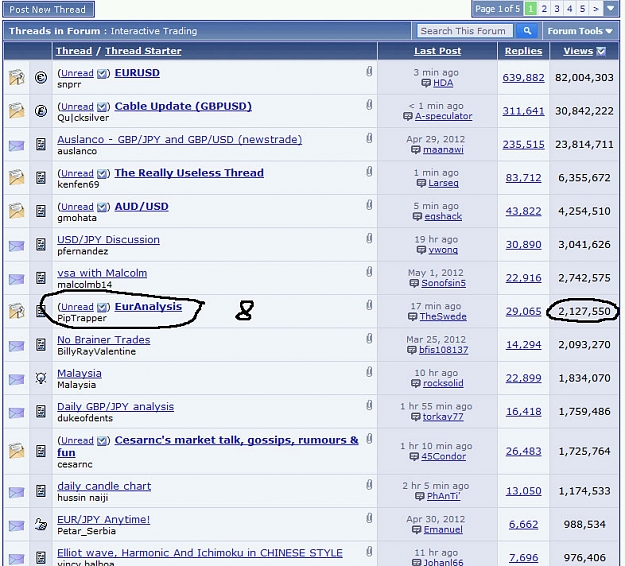Click envelope icon for Cable Update thread

[x=16, y=111]
